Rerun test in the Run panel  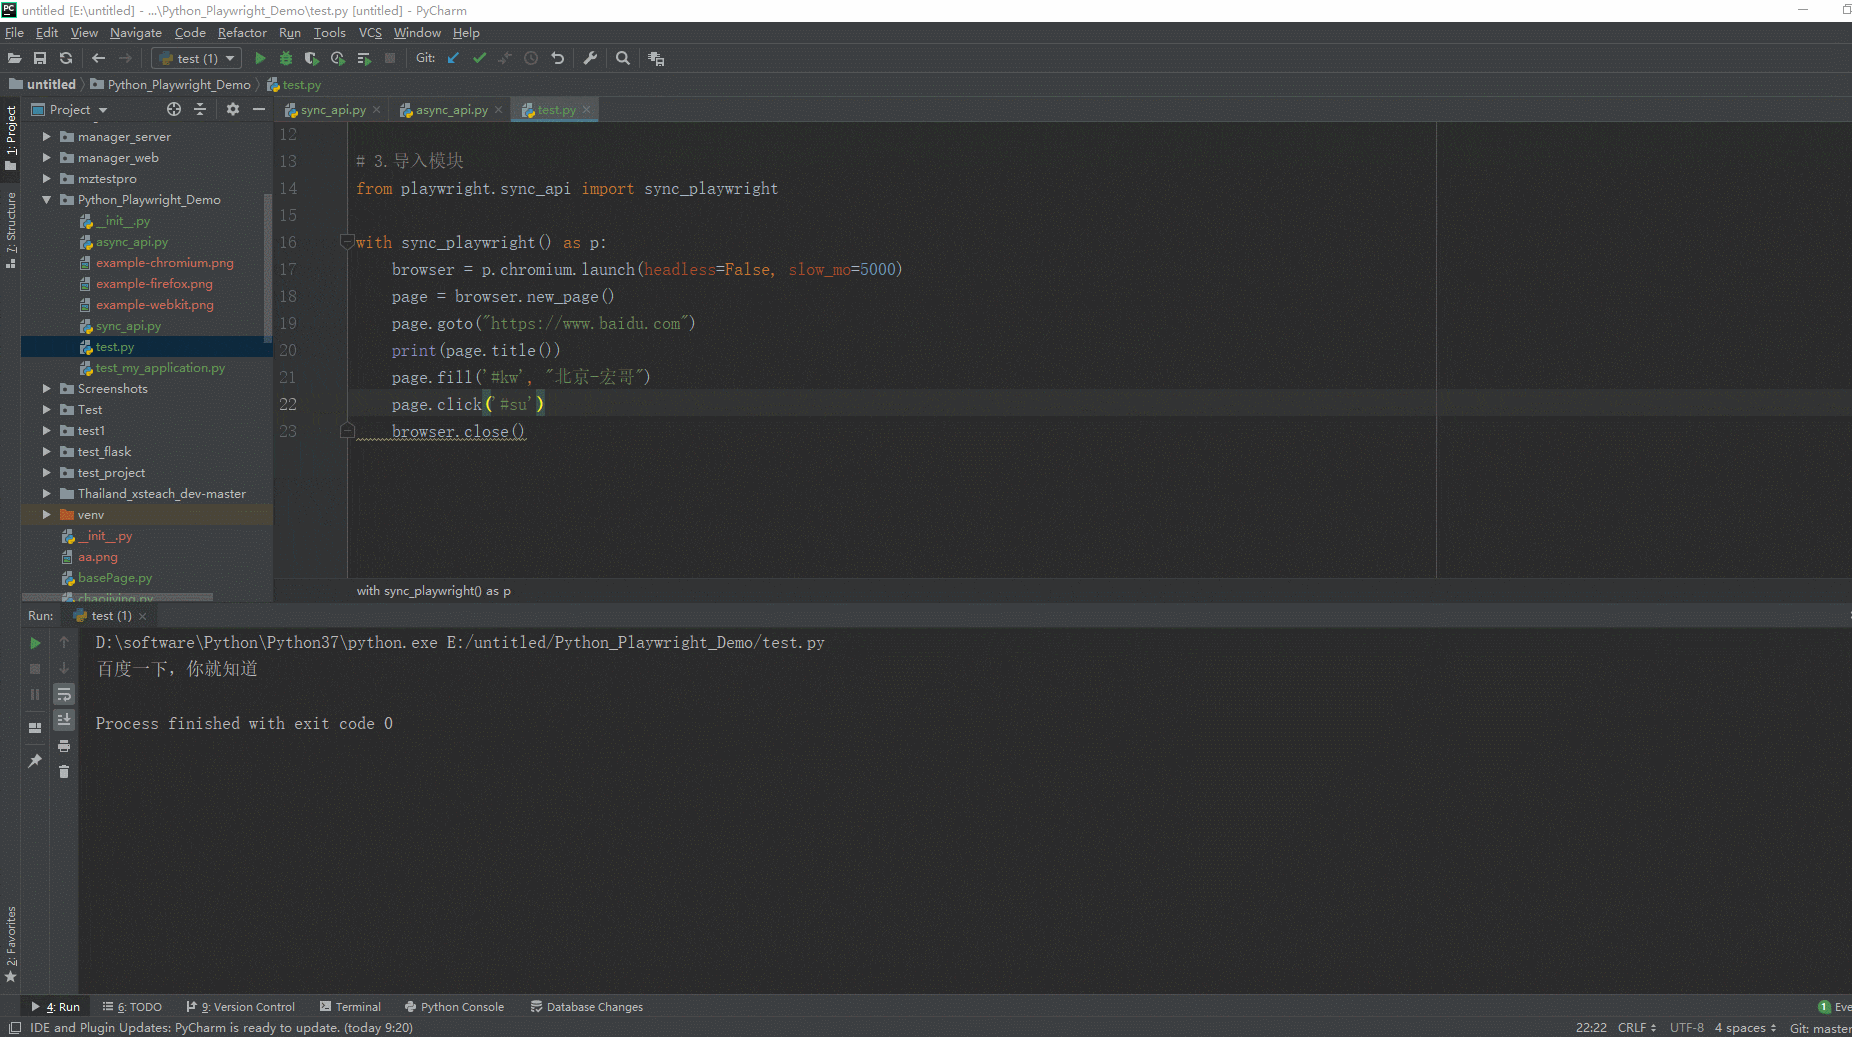pos(35,643)
